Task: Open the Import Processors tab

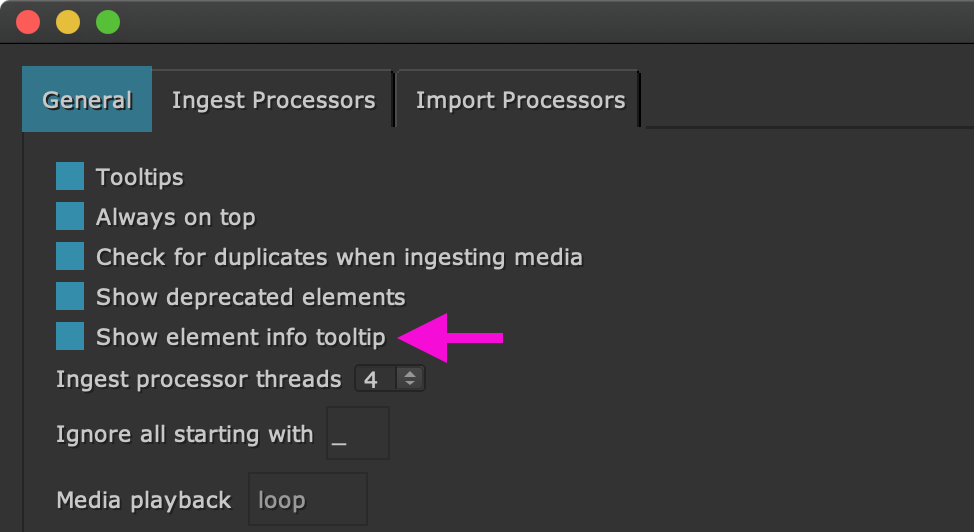Action: pyautogui.click(x=520, y=100)
